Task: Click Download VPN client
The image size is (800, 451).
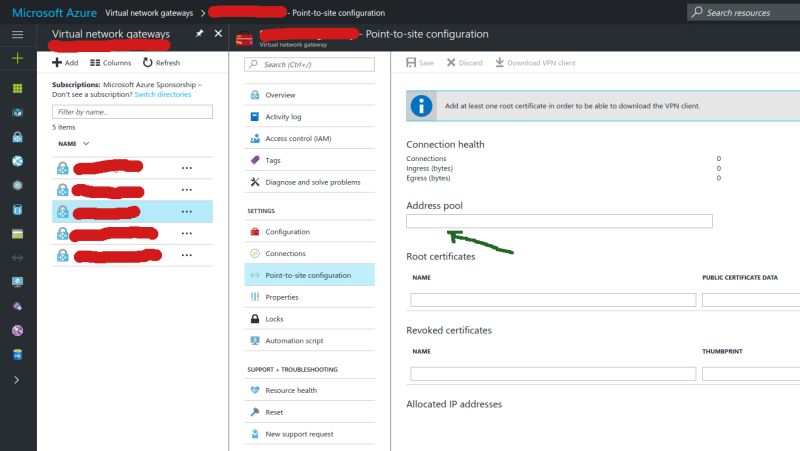Action: (535, 63)
